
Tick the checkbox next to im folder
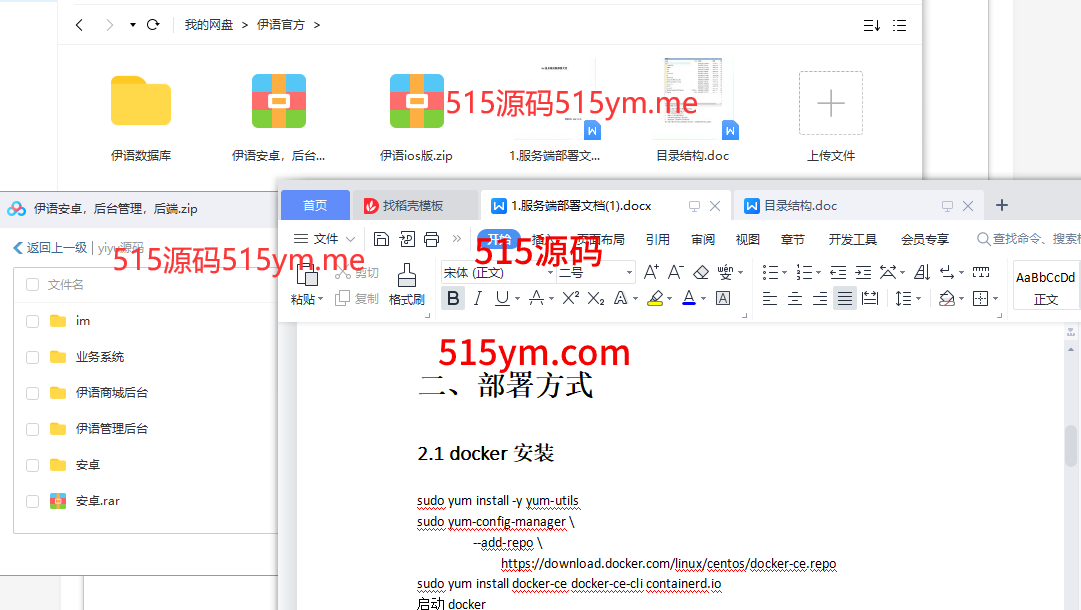(32, 321)
